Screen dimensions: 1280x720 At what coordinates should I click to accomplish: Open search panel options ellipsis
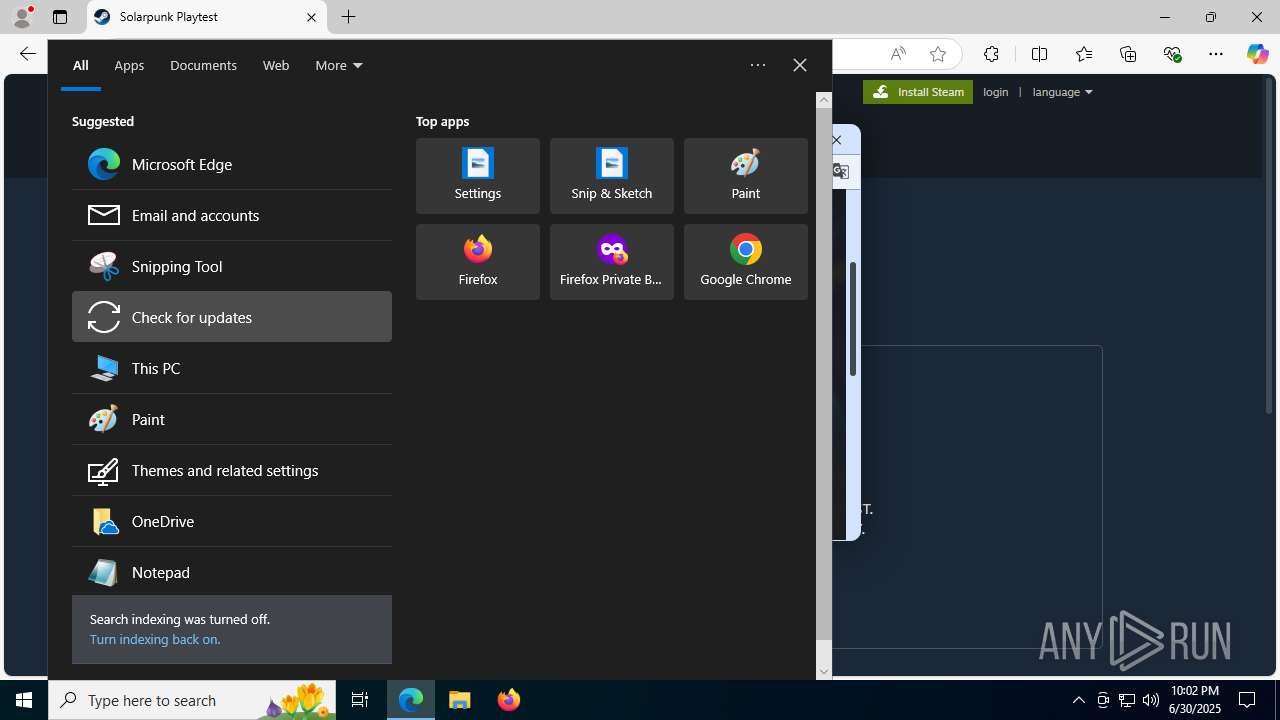coord(758,65)
